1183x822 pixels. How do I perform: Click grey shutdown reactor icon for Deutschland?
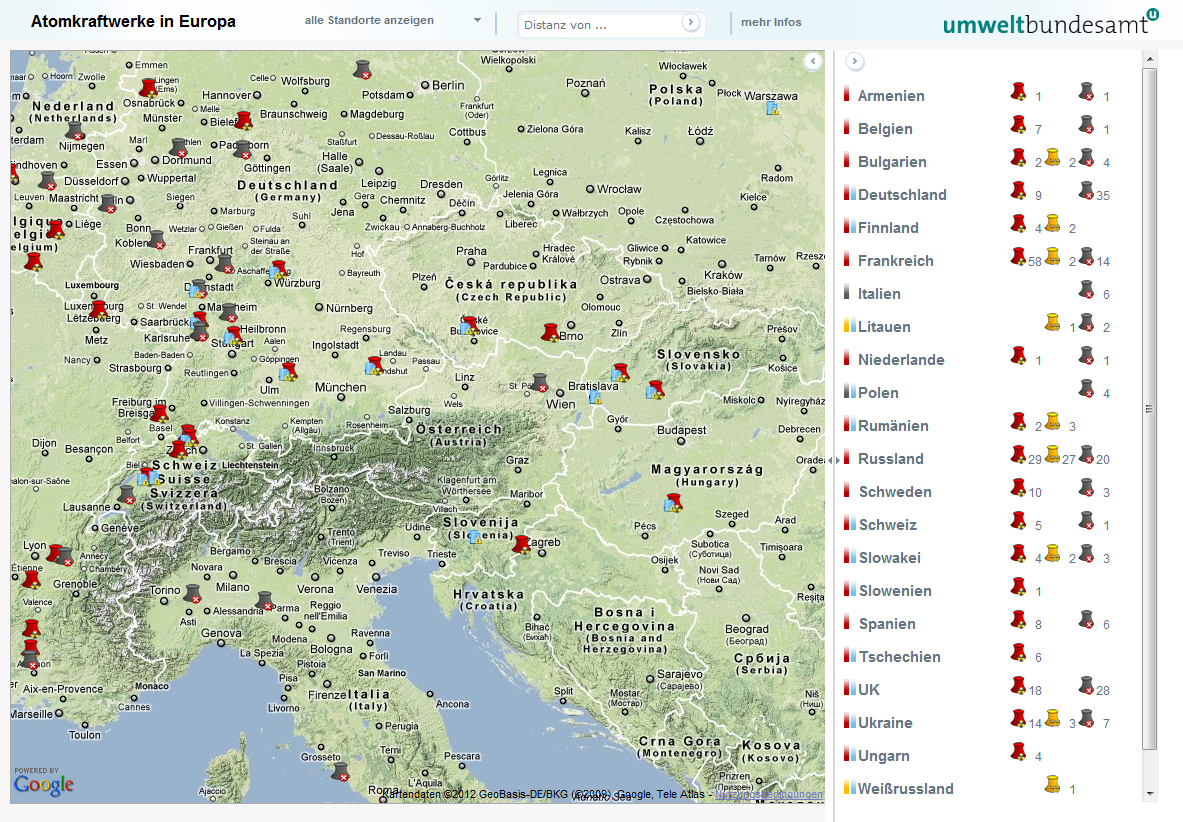[x=1086, y=191]
